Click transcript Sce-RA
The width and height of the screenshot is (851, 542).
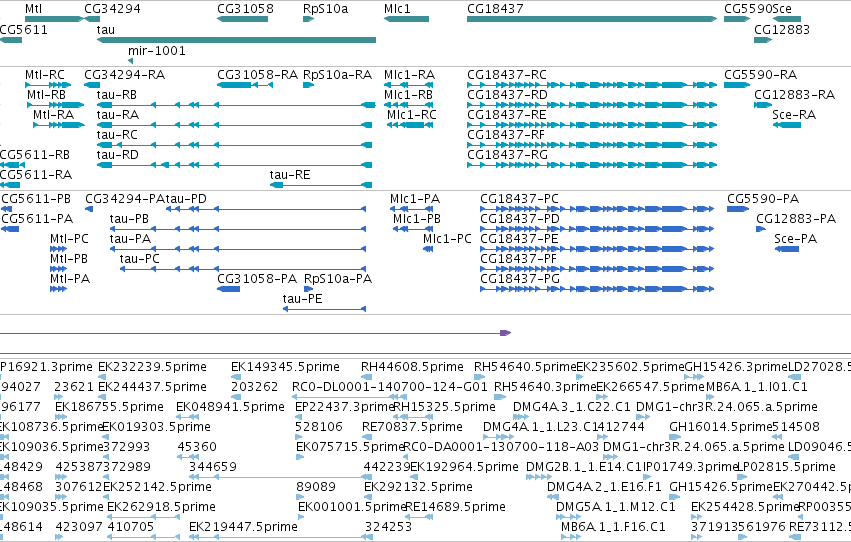click(787, 125)
